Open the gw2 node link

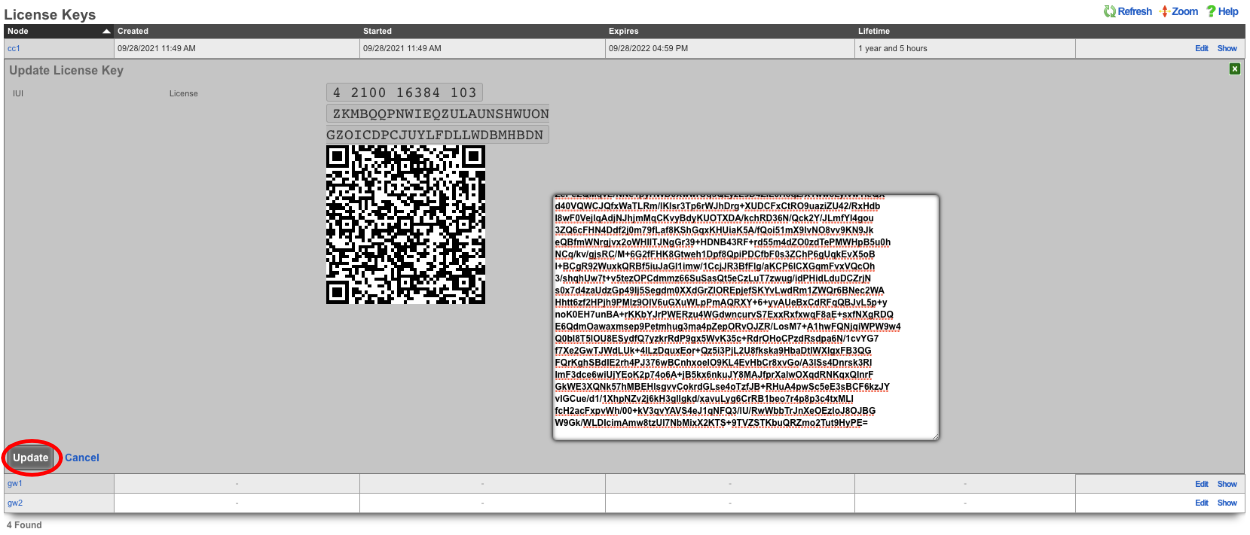[x=15, y=503]
